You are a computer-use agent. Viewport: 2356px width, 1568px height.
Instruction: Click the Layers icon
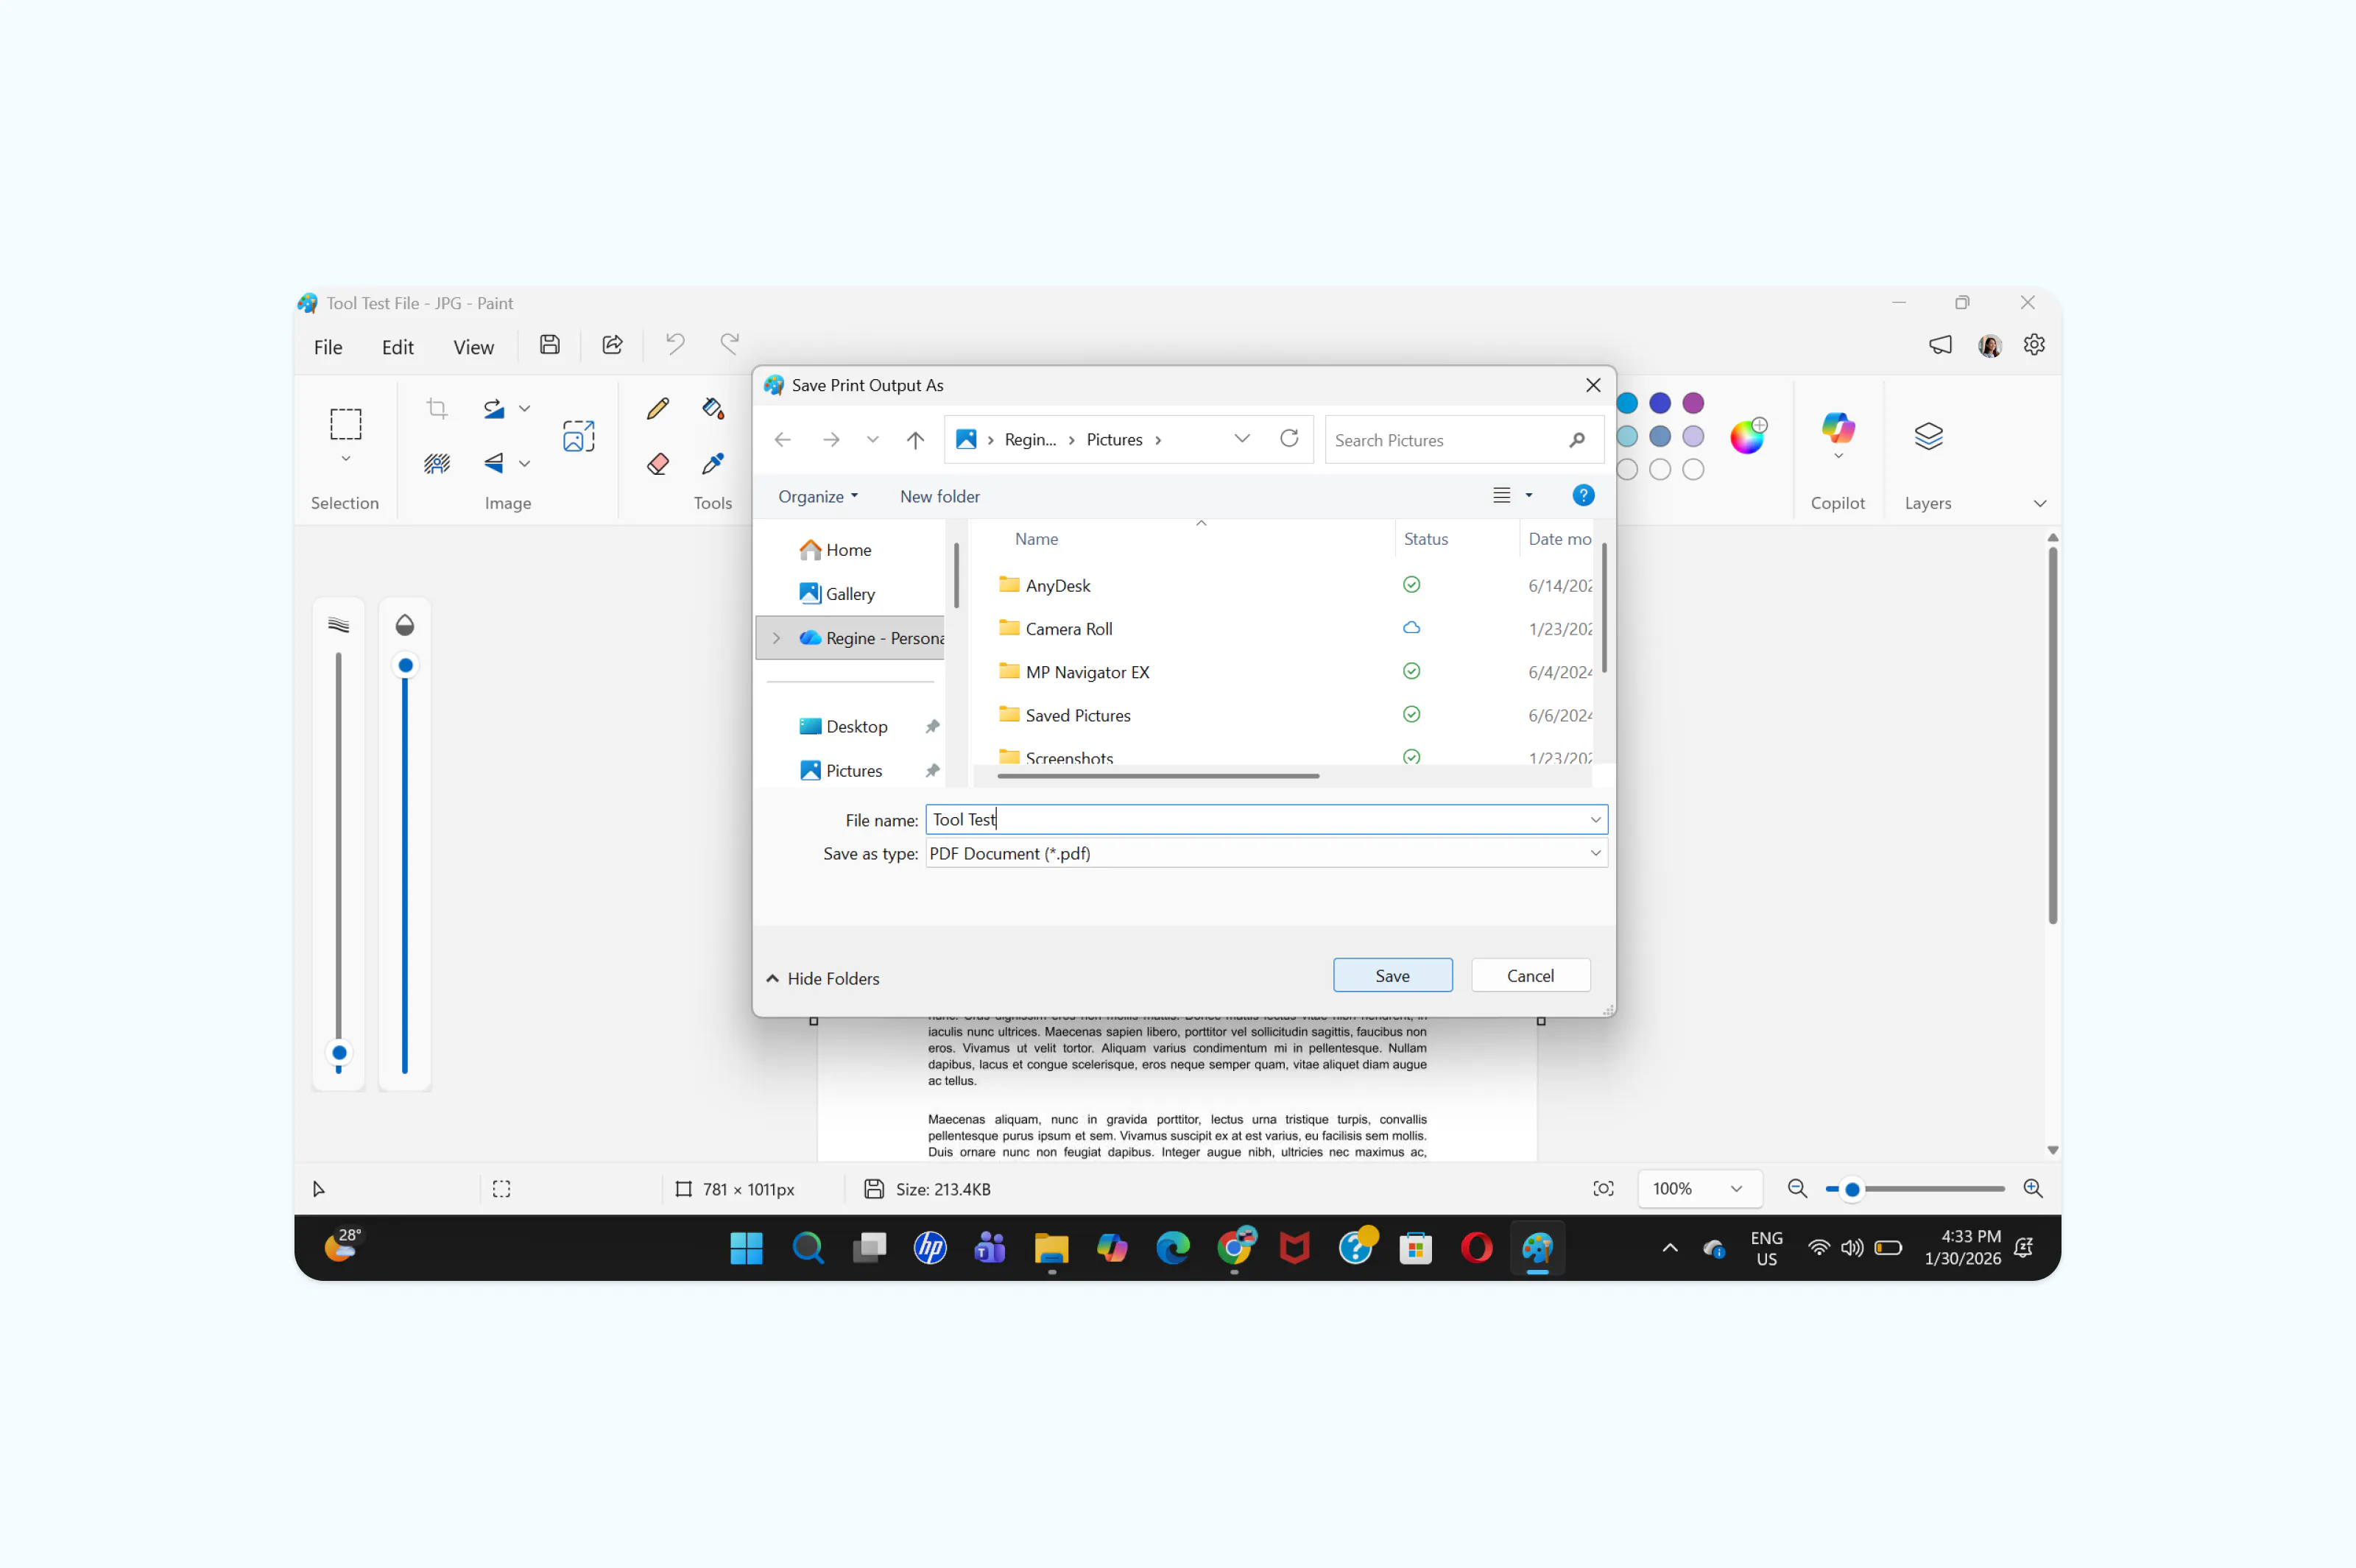point(1927,436)
